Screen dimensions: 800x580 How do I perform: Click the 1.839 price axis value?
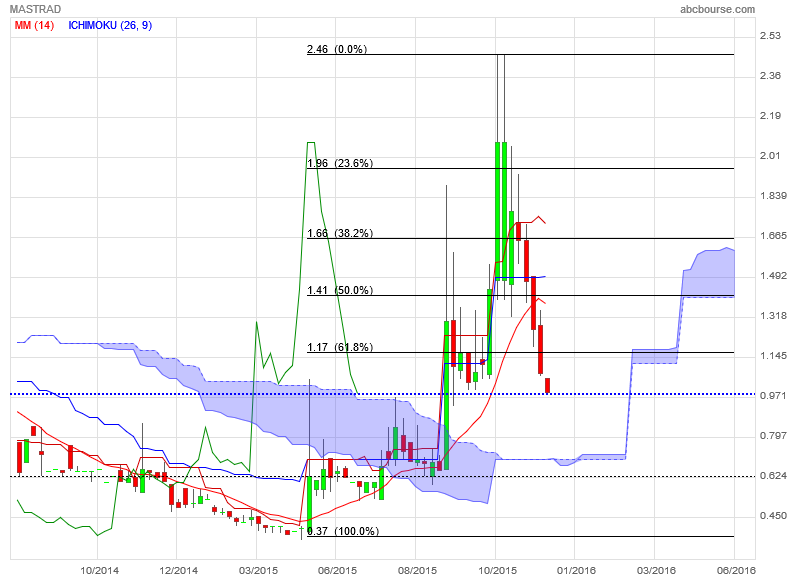[x=773, y=196]
